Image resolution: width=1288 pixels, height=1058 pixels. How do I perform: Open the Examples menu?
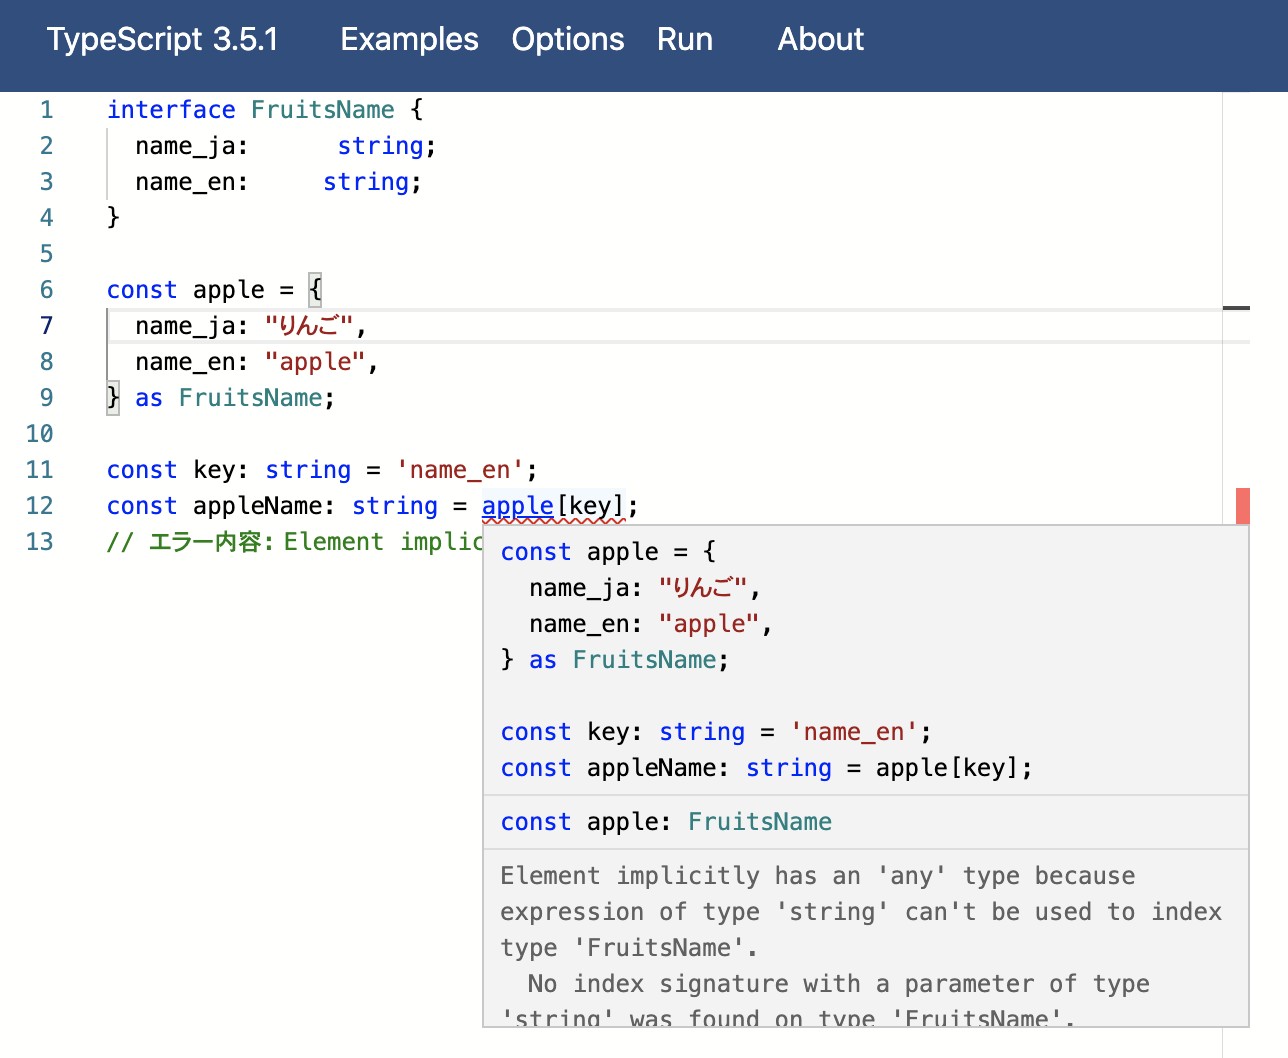coord(409,40)
